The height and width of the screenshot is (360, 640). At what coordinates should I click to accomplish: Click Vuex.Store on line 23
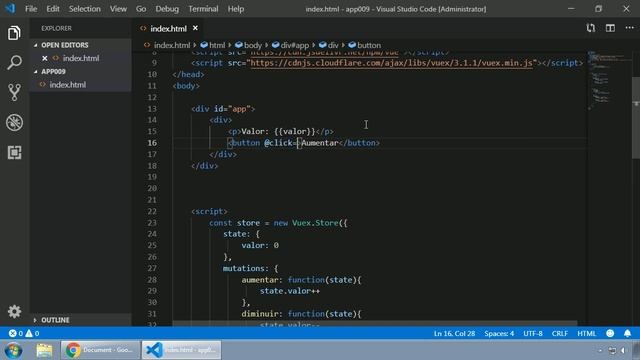coord(315,223)
